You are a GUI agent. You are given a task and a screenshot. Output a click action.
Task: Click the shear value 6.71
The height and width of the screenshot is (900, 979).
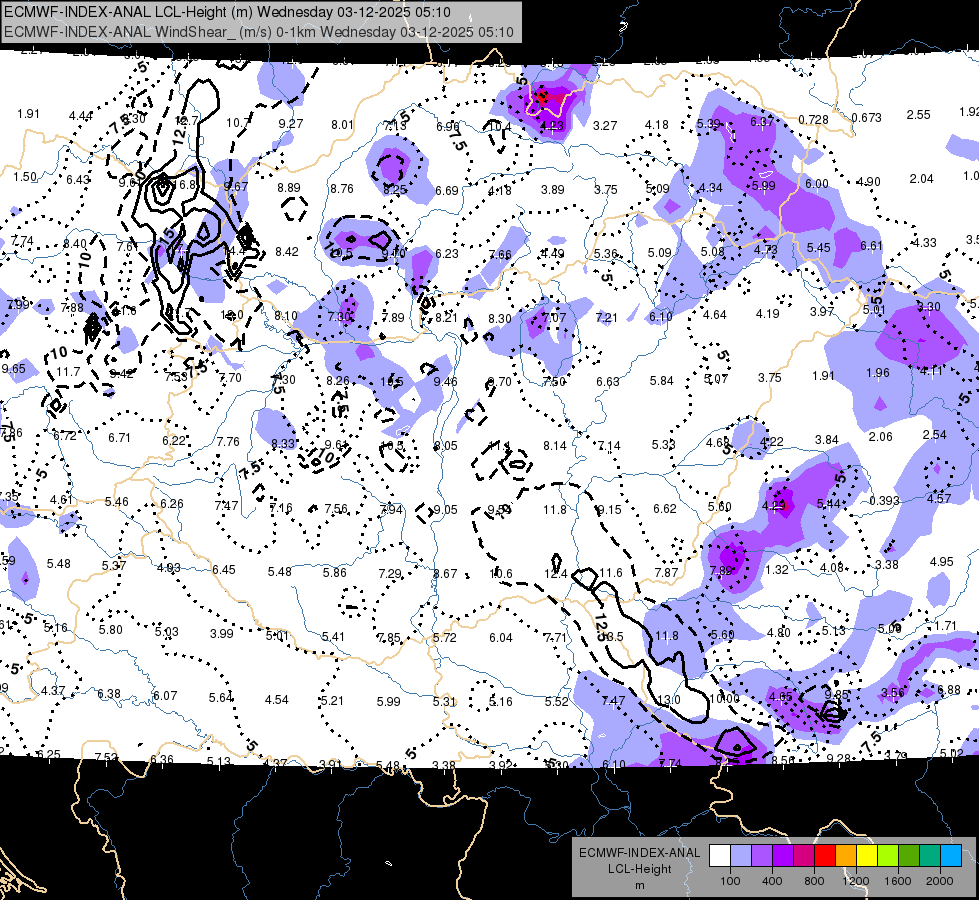point(119,438)
